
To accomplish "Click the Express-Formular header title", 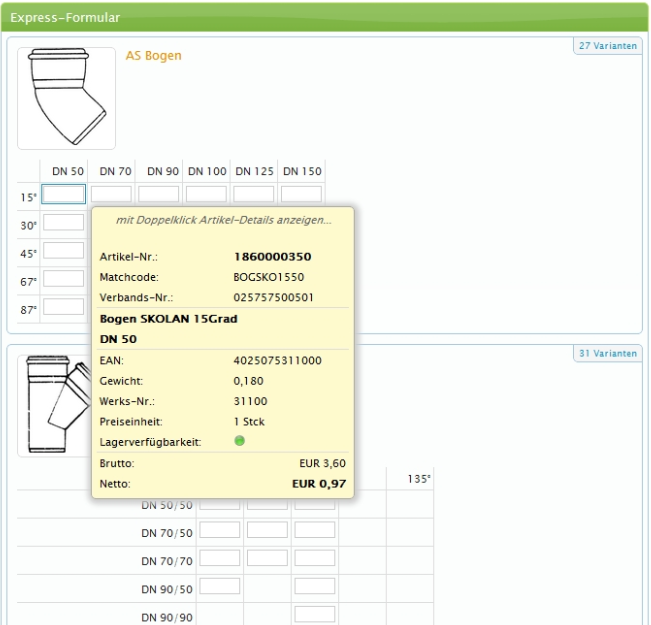I will click(x=65, y=17).
